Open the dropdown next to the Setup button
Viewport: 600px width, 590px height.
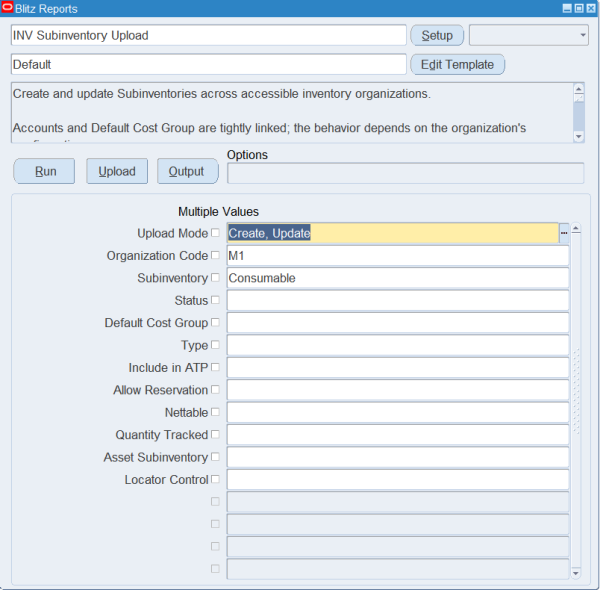528,35
